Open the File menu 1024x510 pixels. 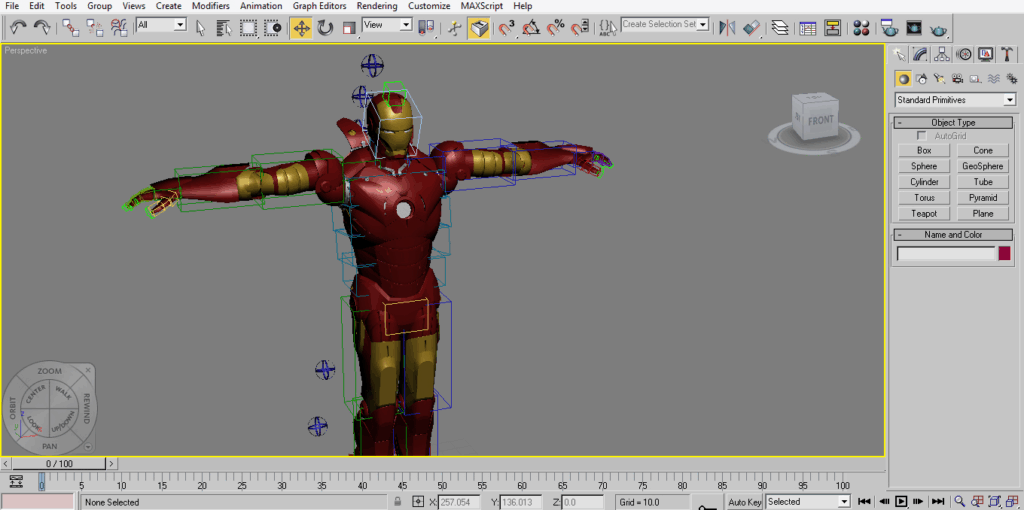12,6
